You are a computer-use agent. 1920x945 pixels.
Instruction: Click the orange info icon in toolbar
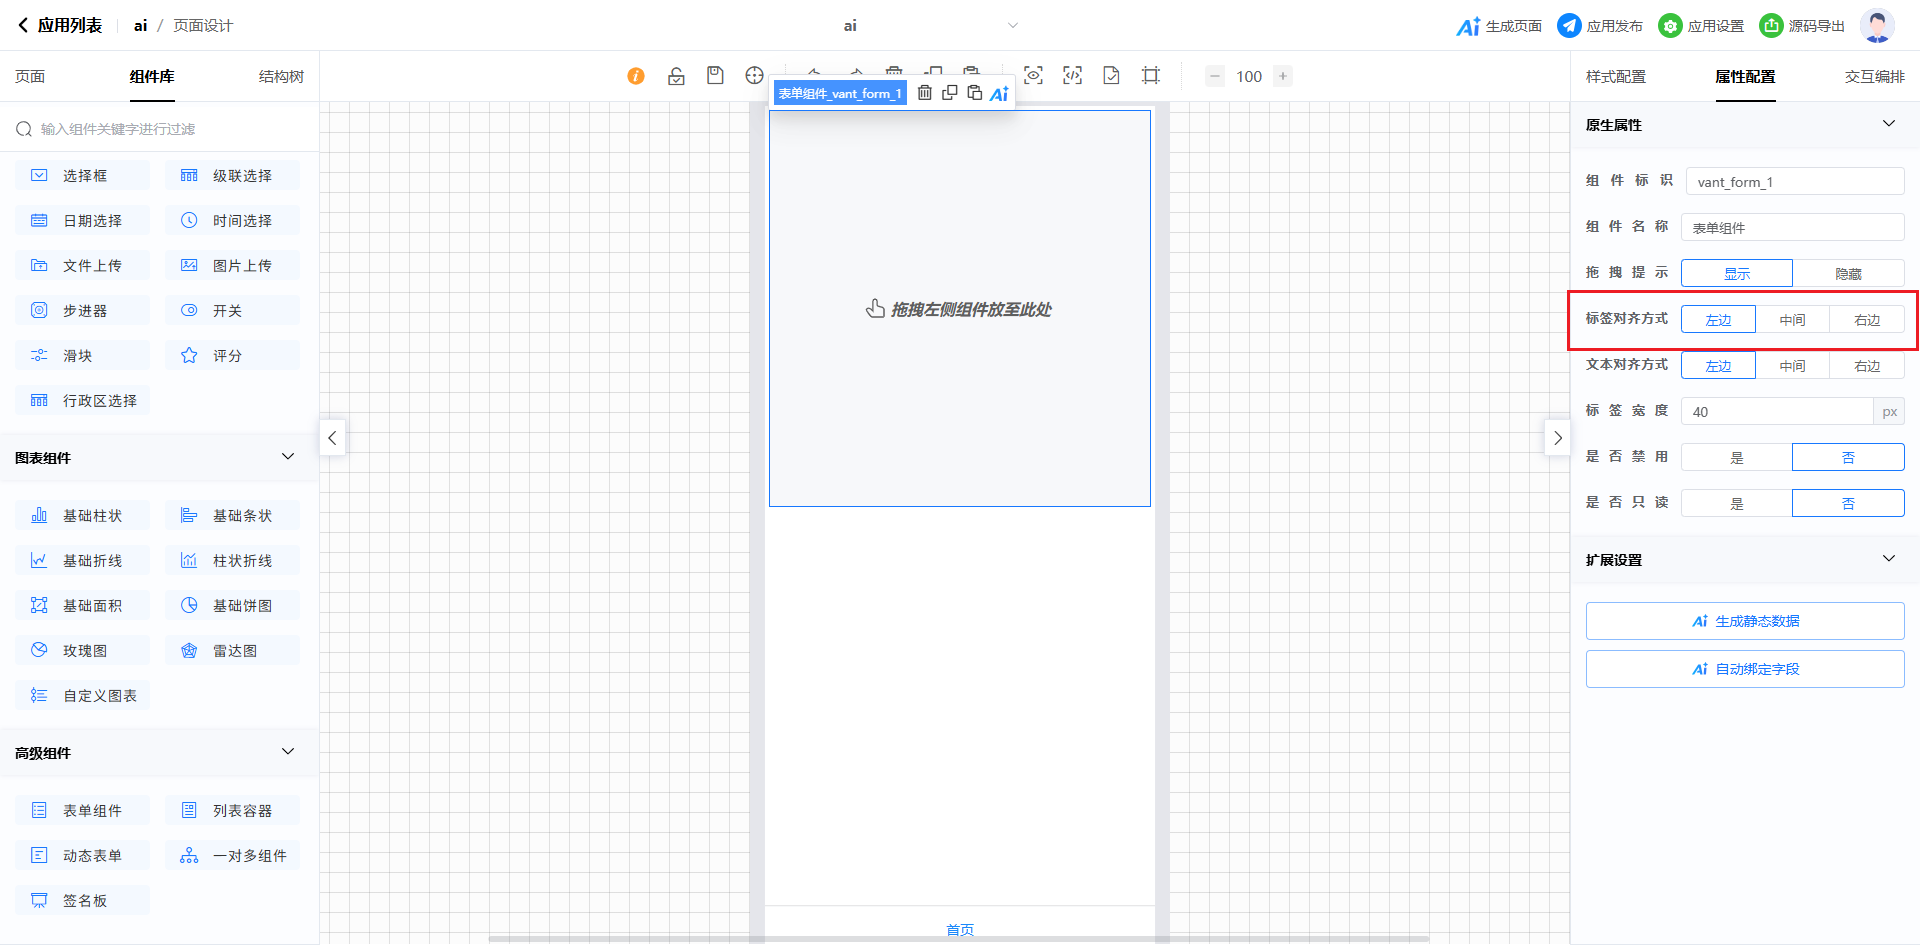[636, 76]
